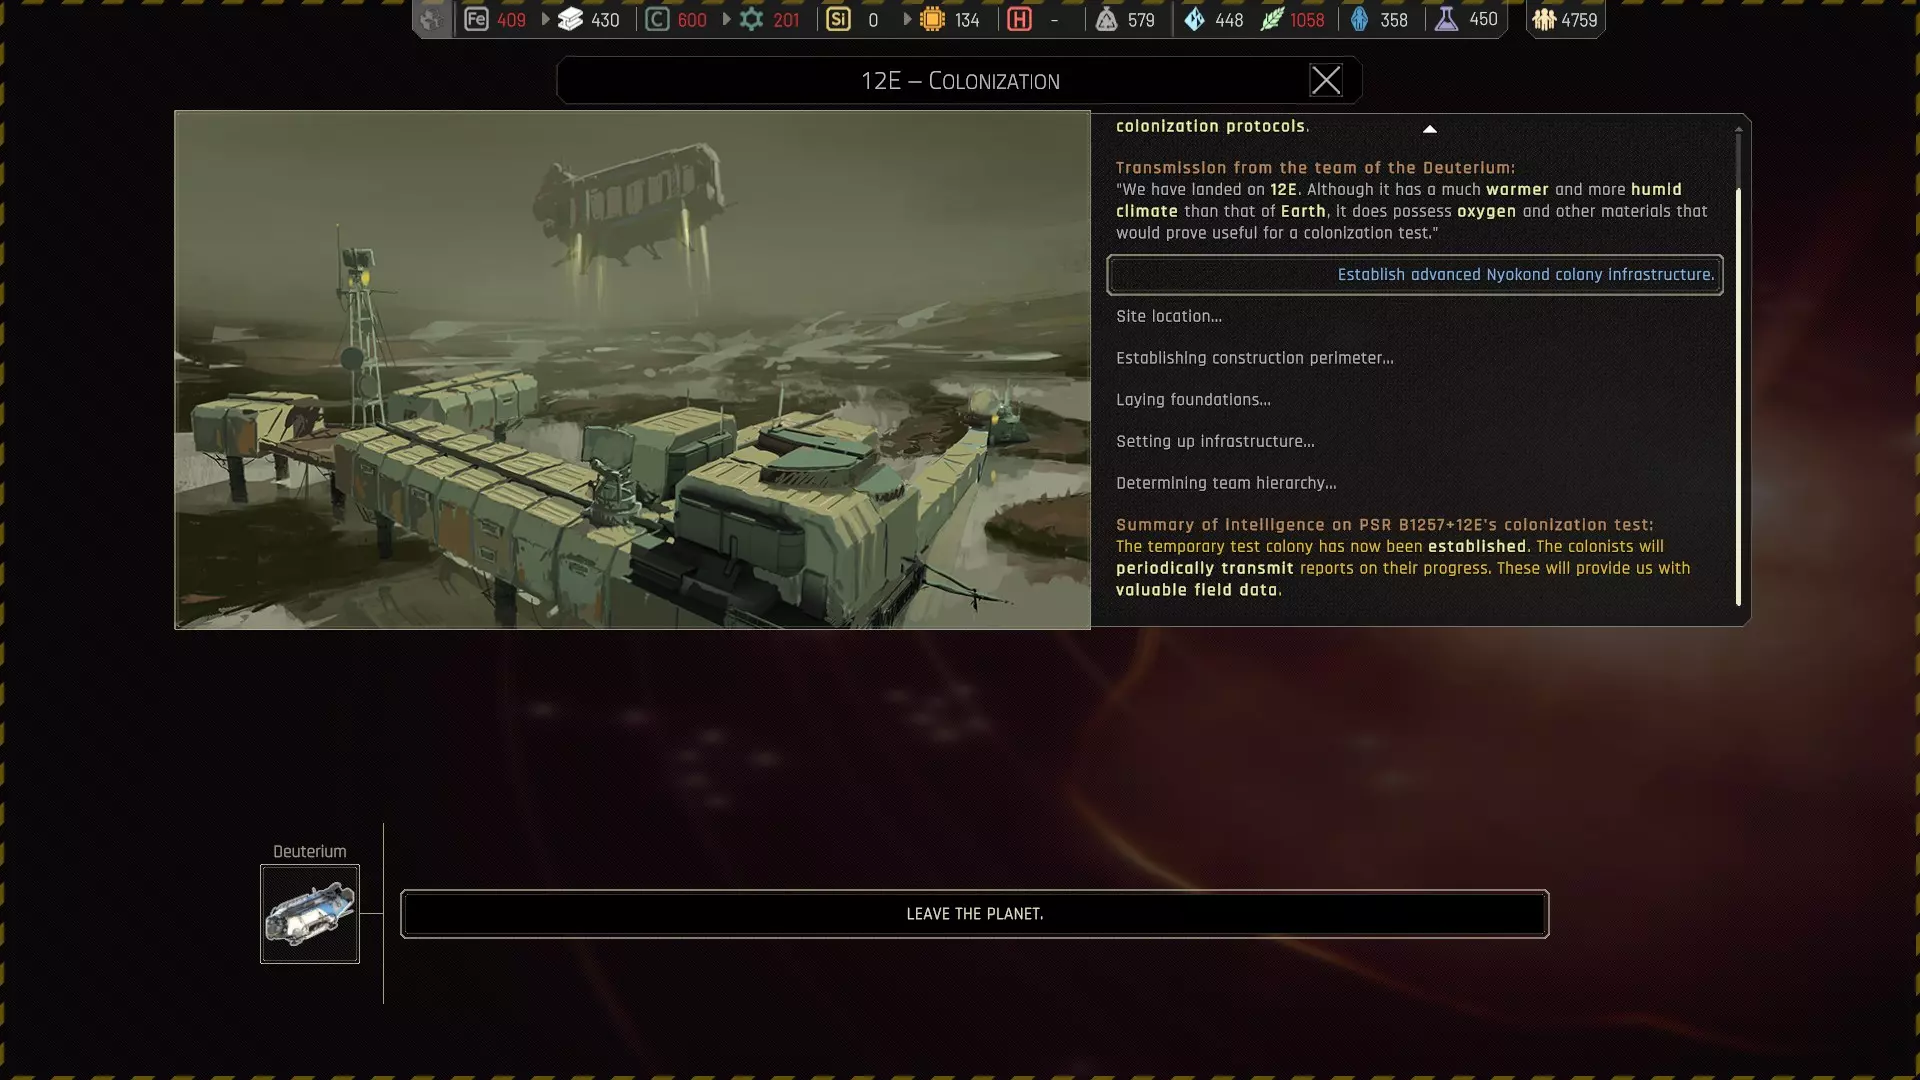The height and width of the screenshot is (1080, 1920).
Task: Click the metal plates resource icon
Action: [x=570, y=19]
